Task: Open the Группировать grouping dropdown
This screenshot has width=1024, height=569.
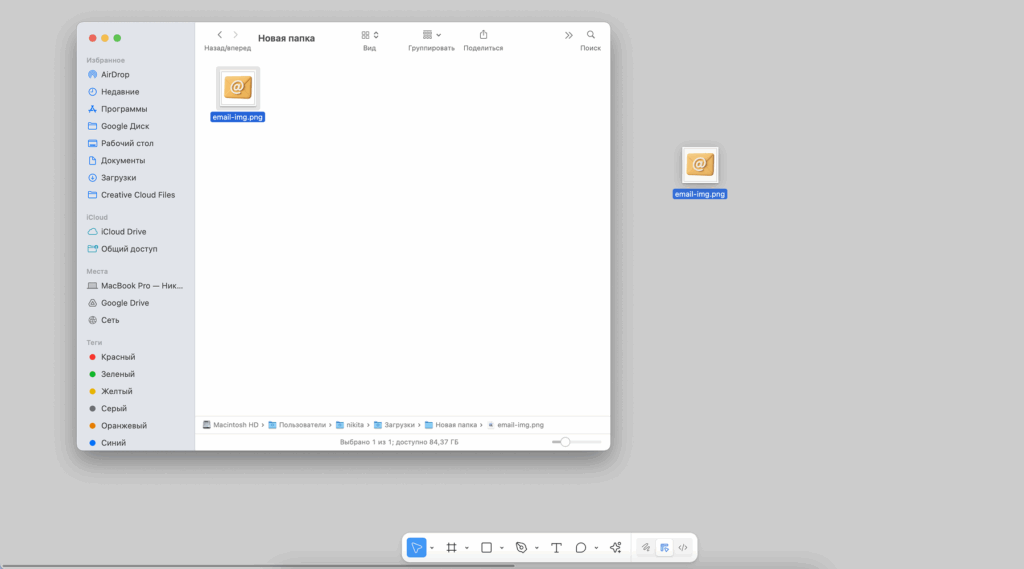Action: pyautogui.click(x=432, y=35)
